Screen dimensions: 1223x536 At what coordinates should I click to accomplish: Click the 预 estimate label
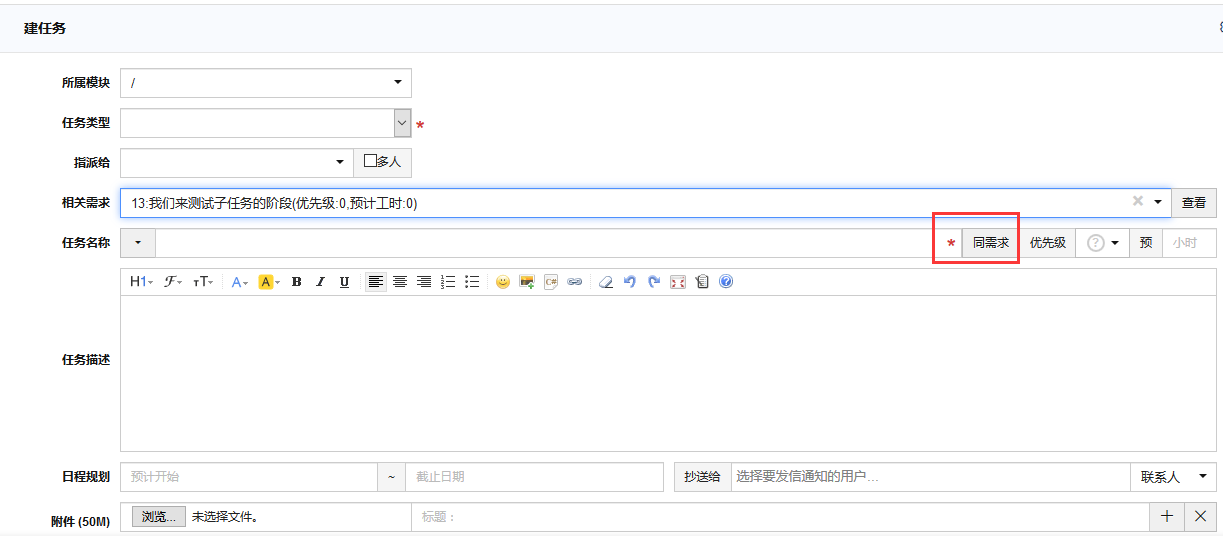(1146, 243)
